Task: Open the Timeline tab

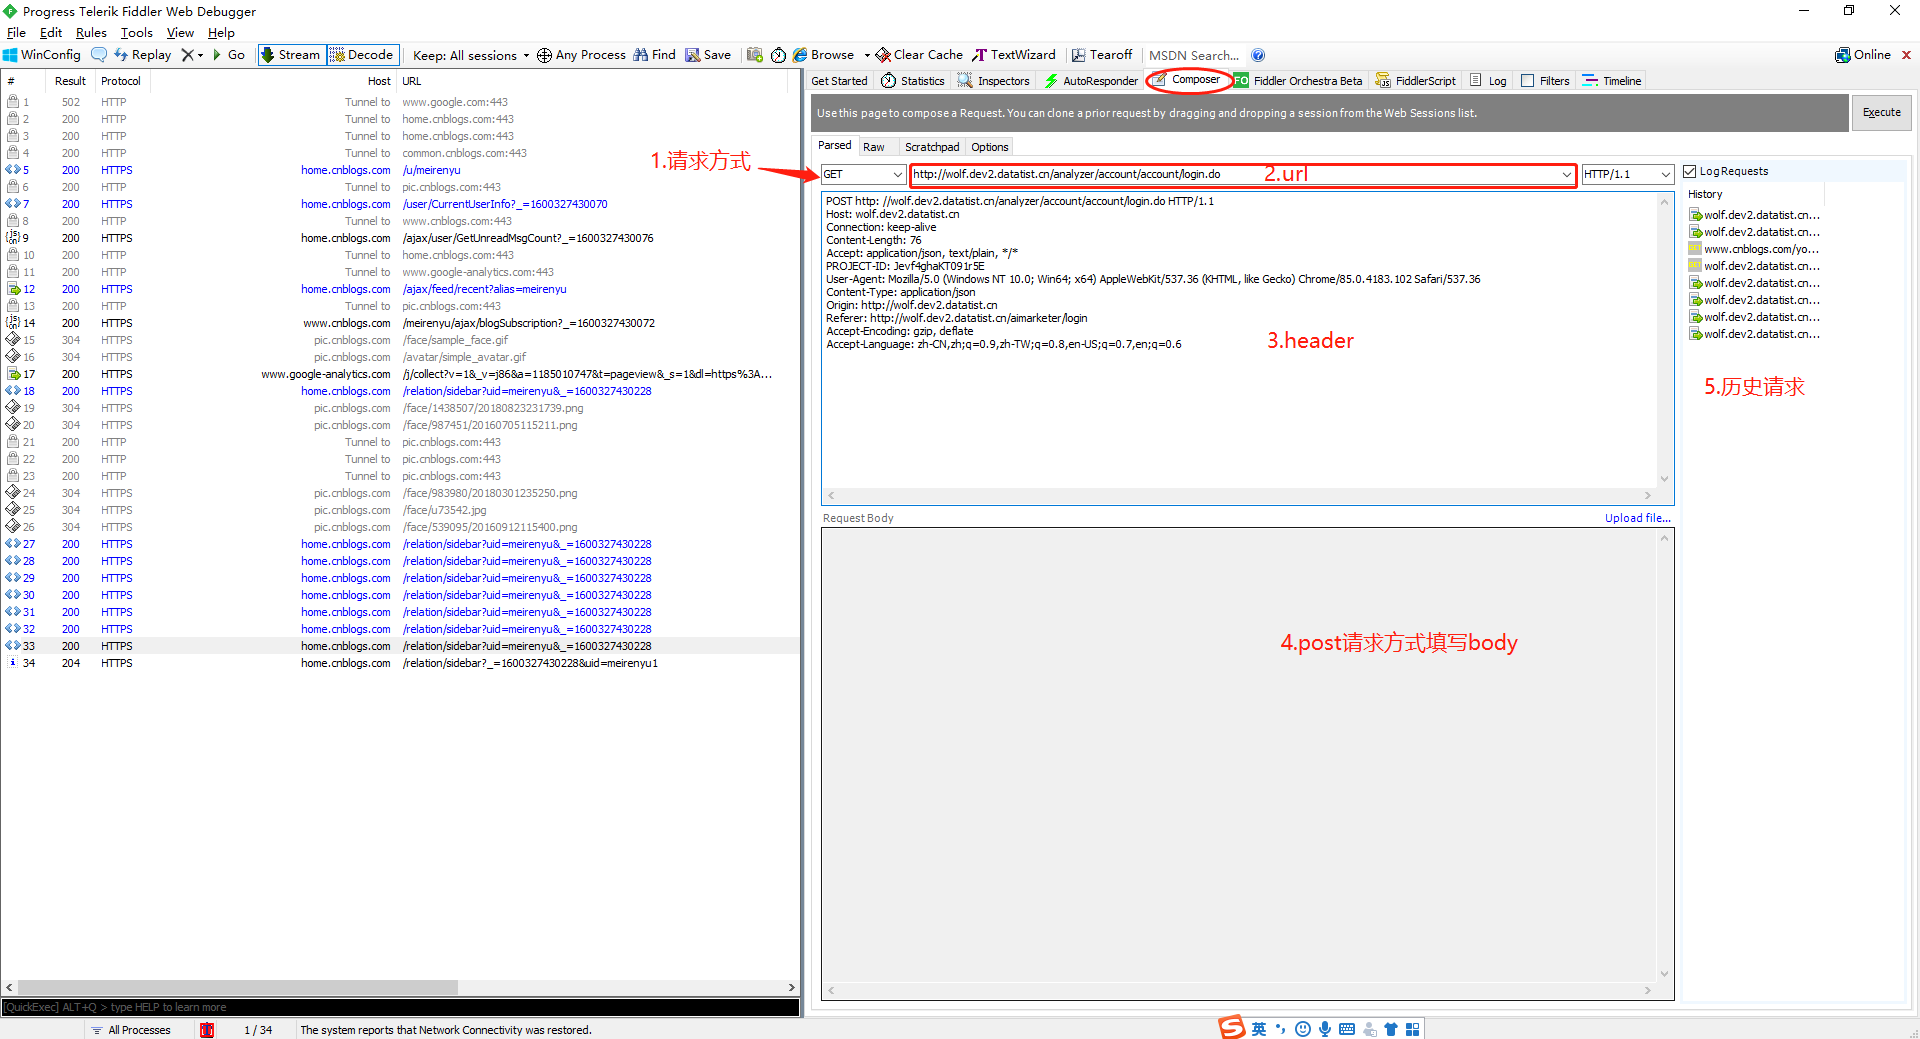Action: [x=1612, y=81]
